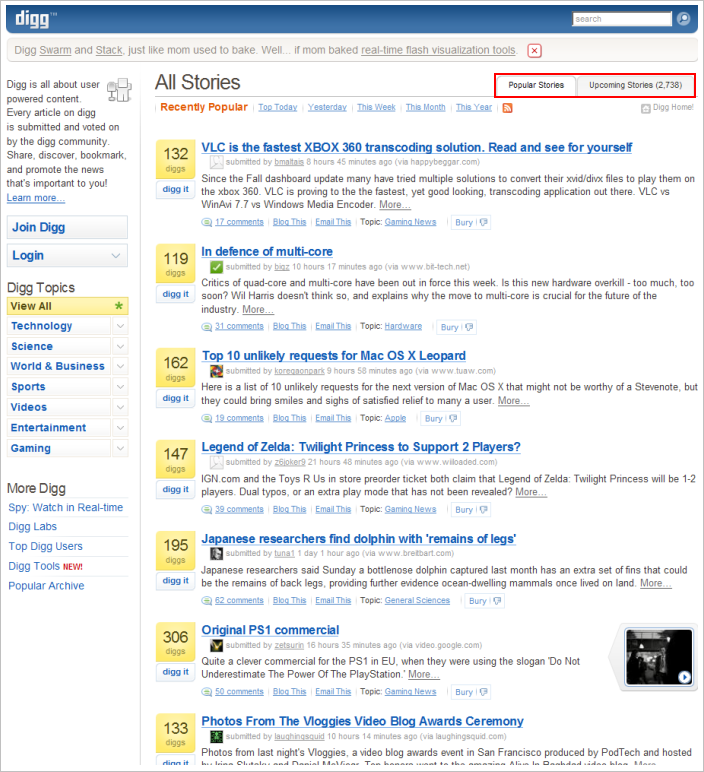Click the search magnifier icon

coord(683,19)
